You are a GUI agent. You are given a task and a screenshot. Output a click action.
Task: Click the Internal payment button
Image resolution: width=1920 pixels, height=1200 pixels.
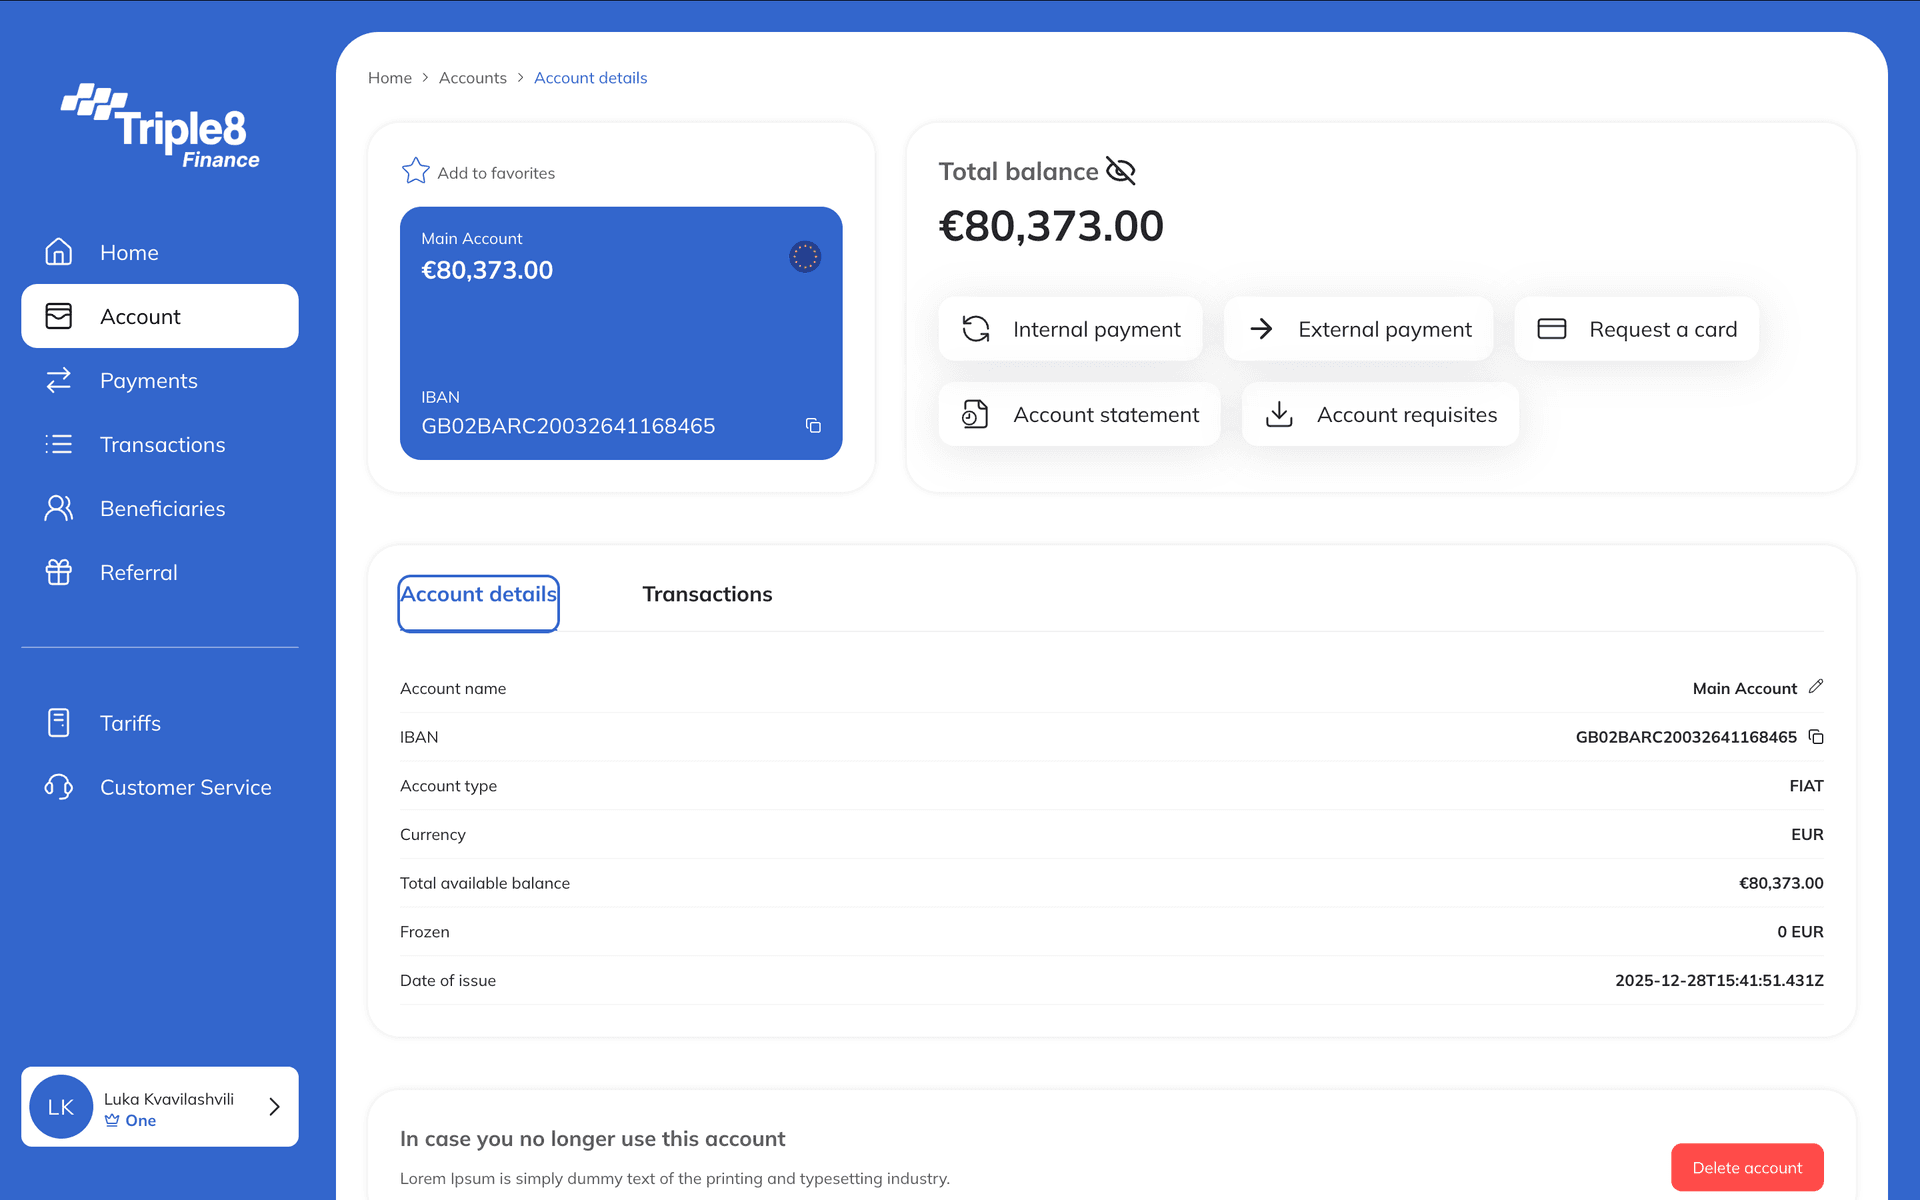[1070, 329]
